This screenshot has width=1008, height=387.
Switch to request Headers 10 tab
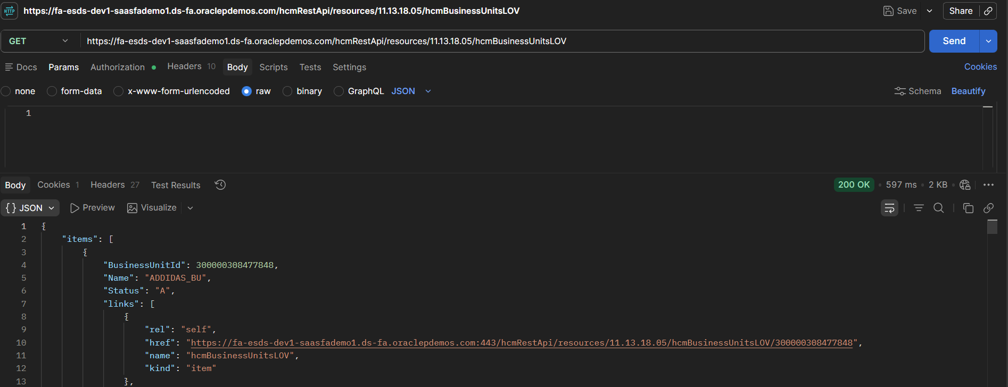191,66
